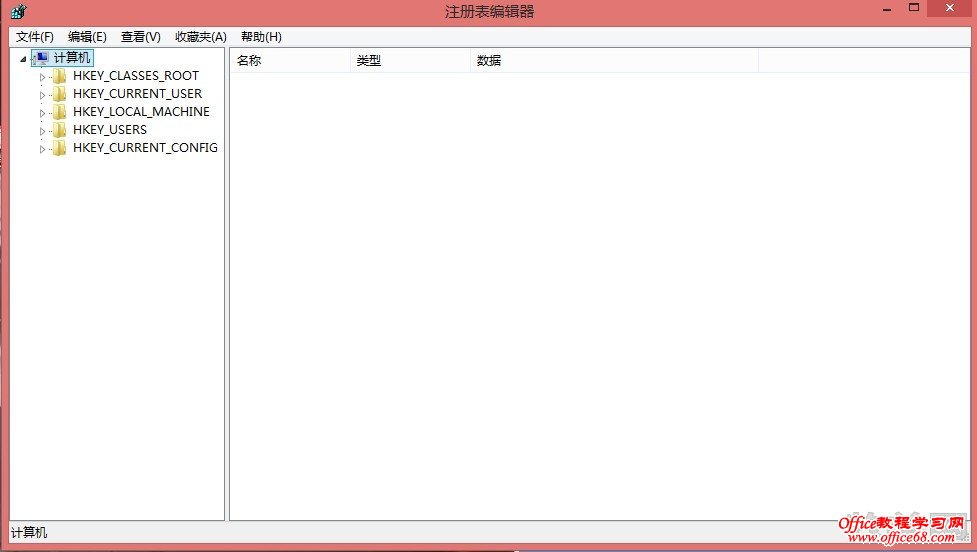Screen dimensions: 977x552
Task: Click the HKEY_USERS folder icon
Action: click(x=60, y=130)
